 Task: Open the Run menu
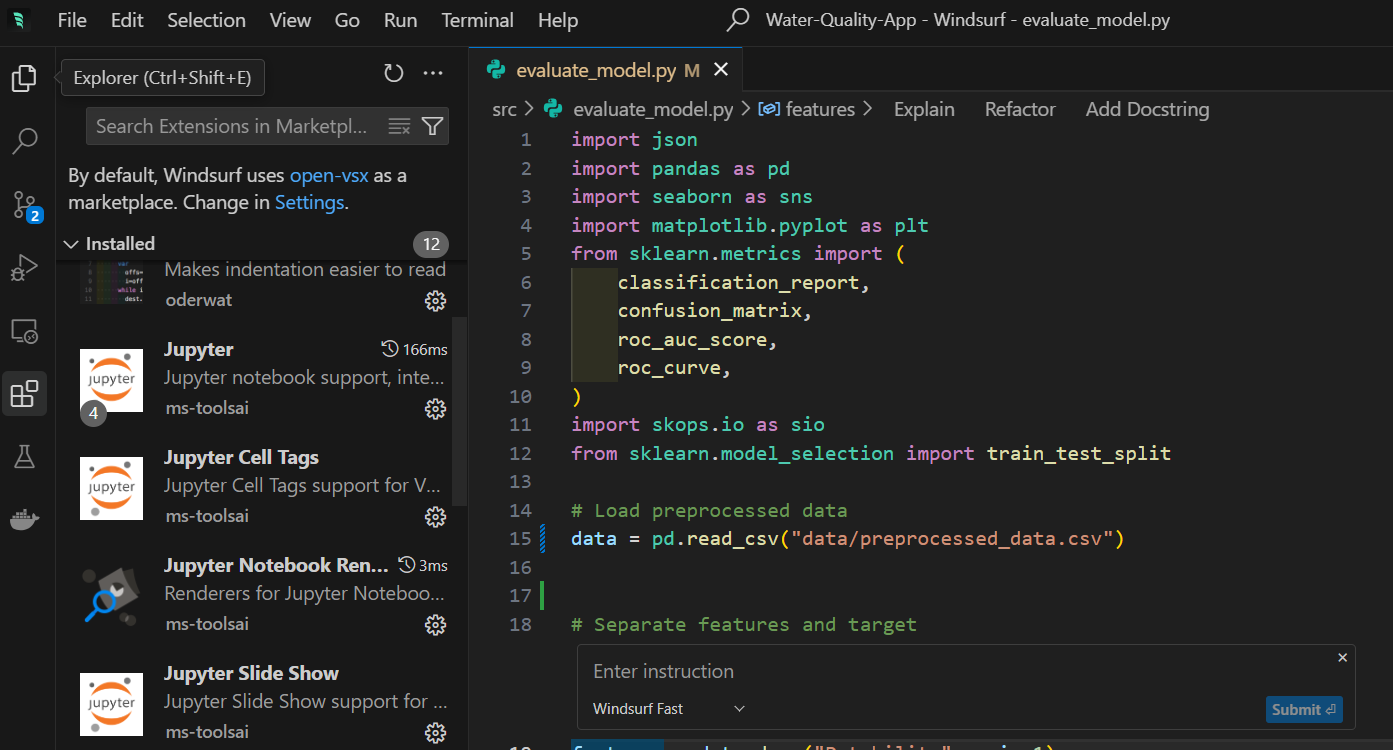(400, 20)
